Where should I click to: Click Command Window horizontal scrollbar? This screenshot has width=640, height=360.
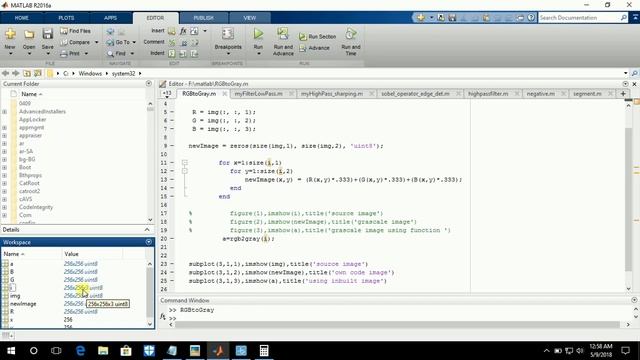397,325
